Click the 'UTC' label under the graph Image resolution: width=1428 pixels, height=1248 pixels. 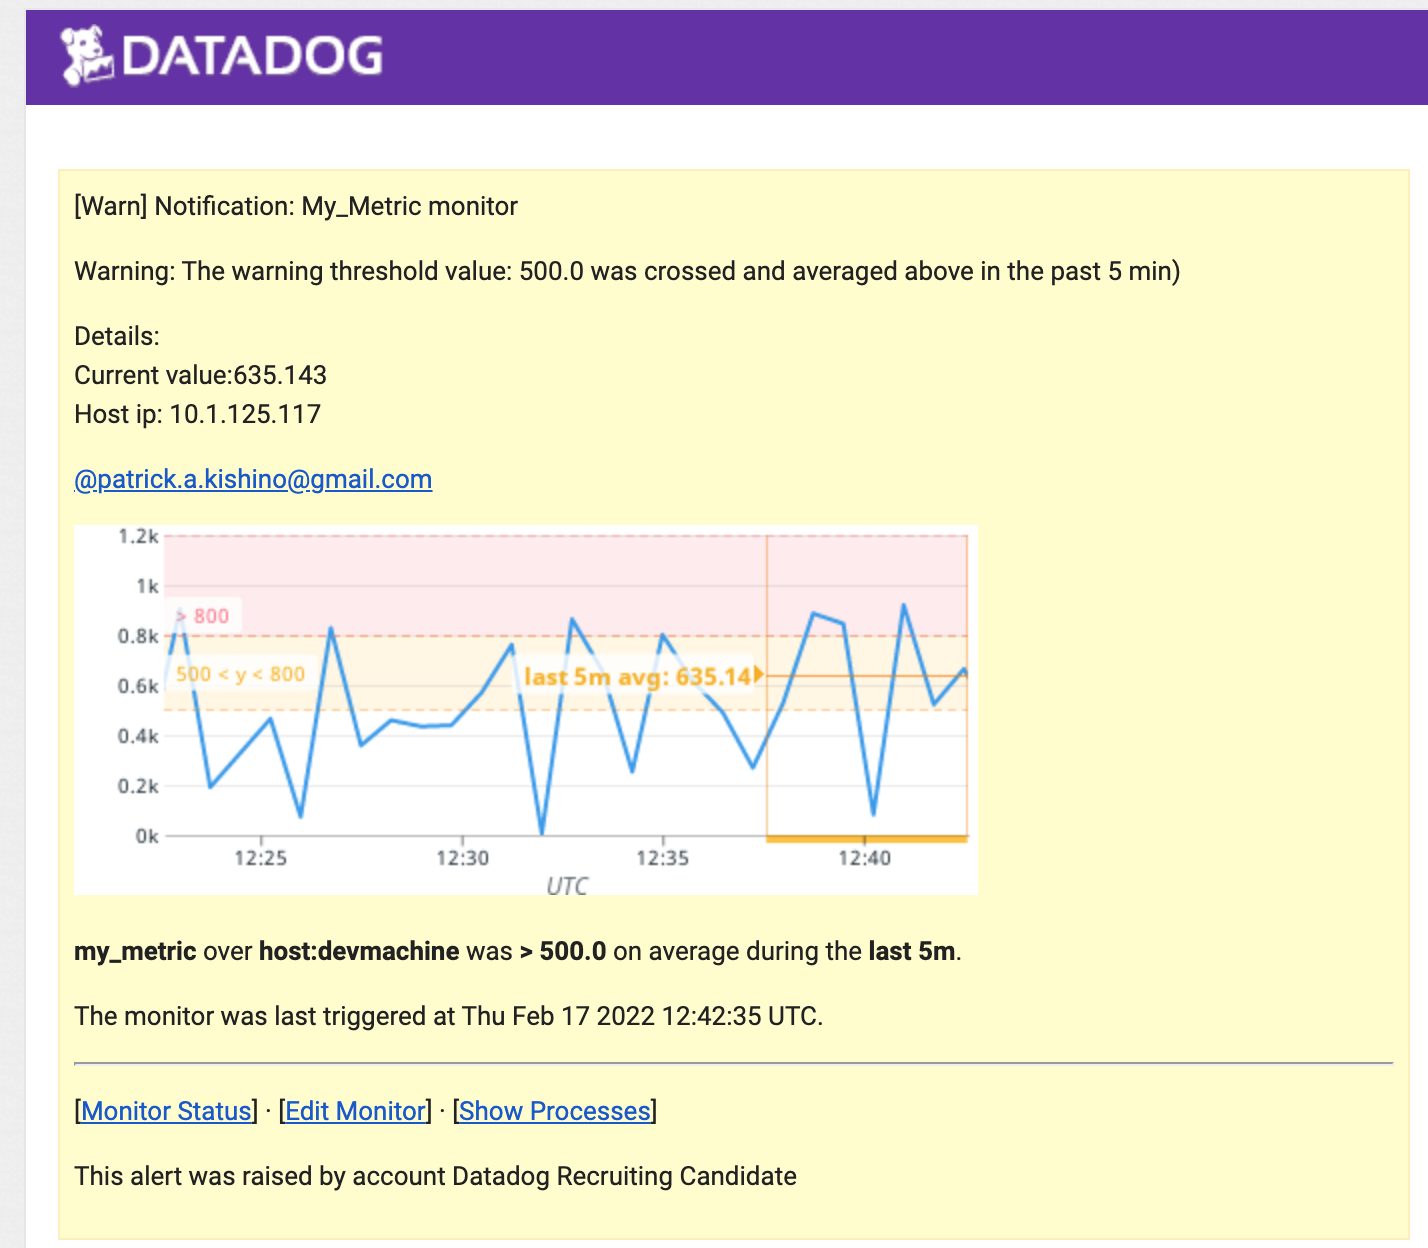point(567,886)
